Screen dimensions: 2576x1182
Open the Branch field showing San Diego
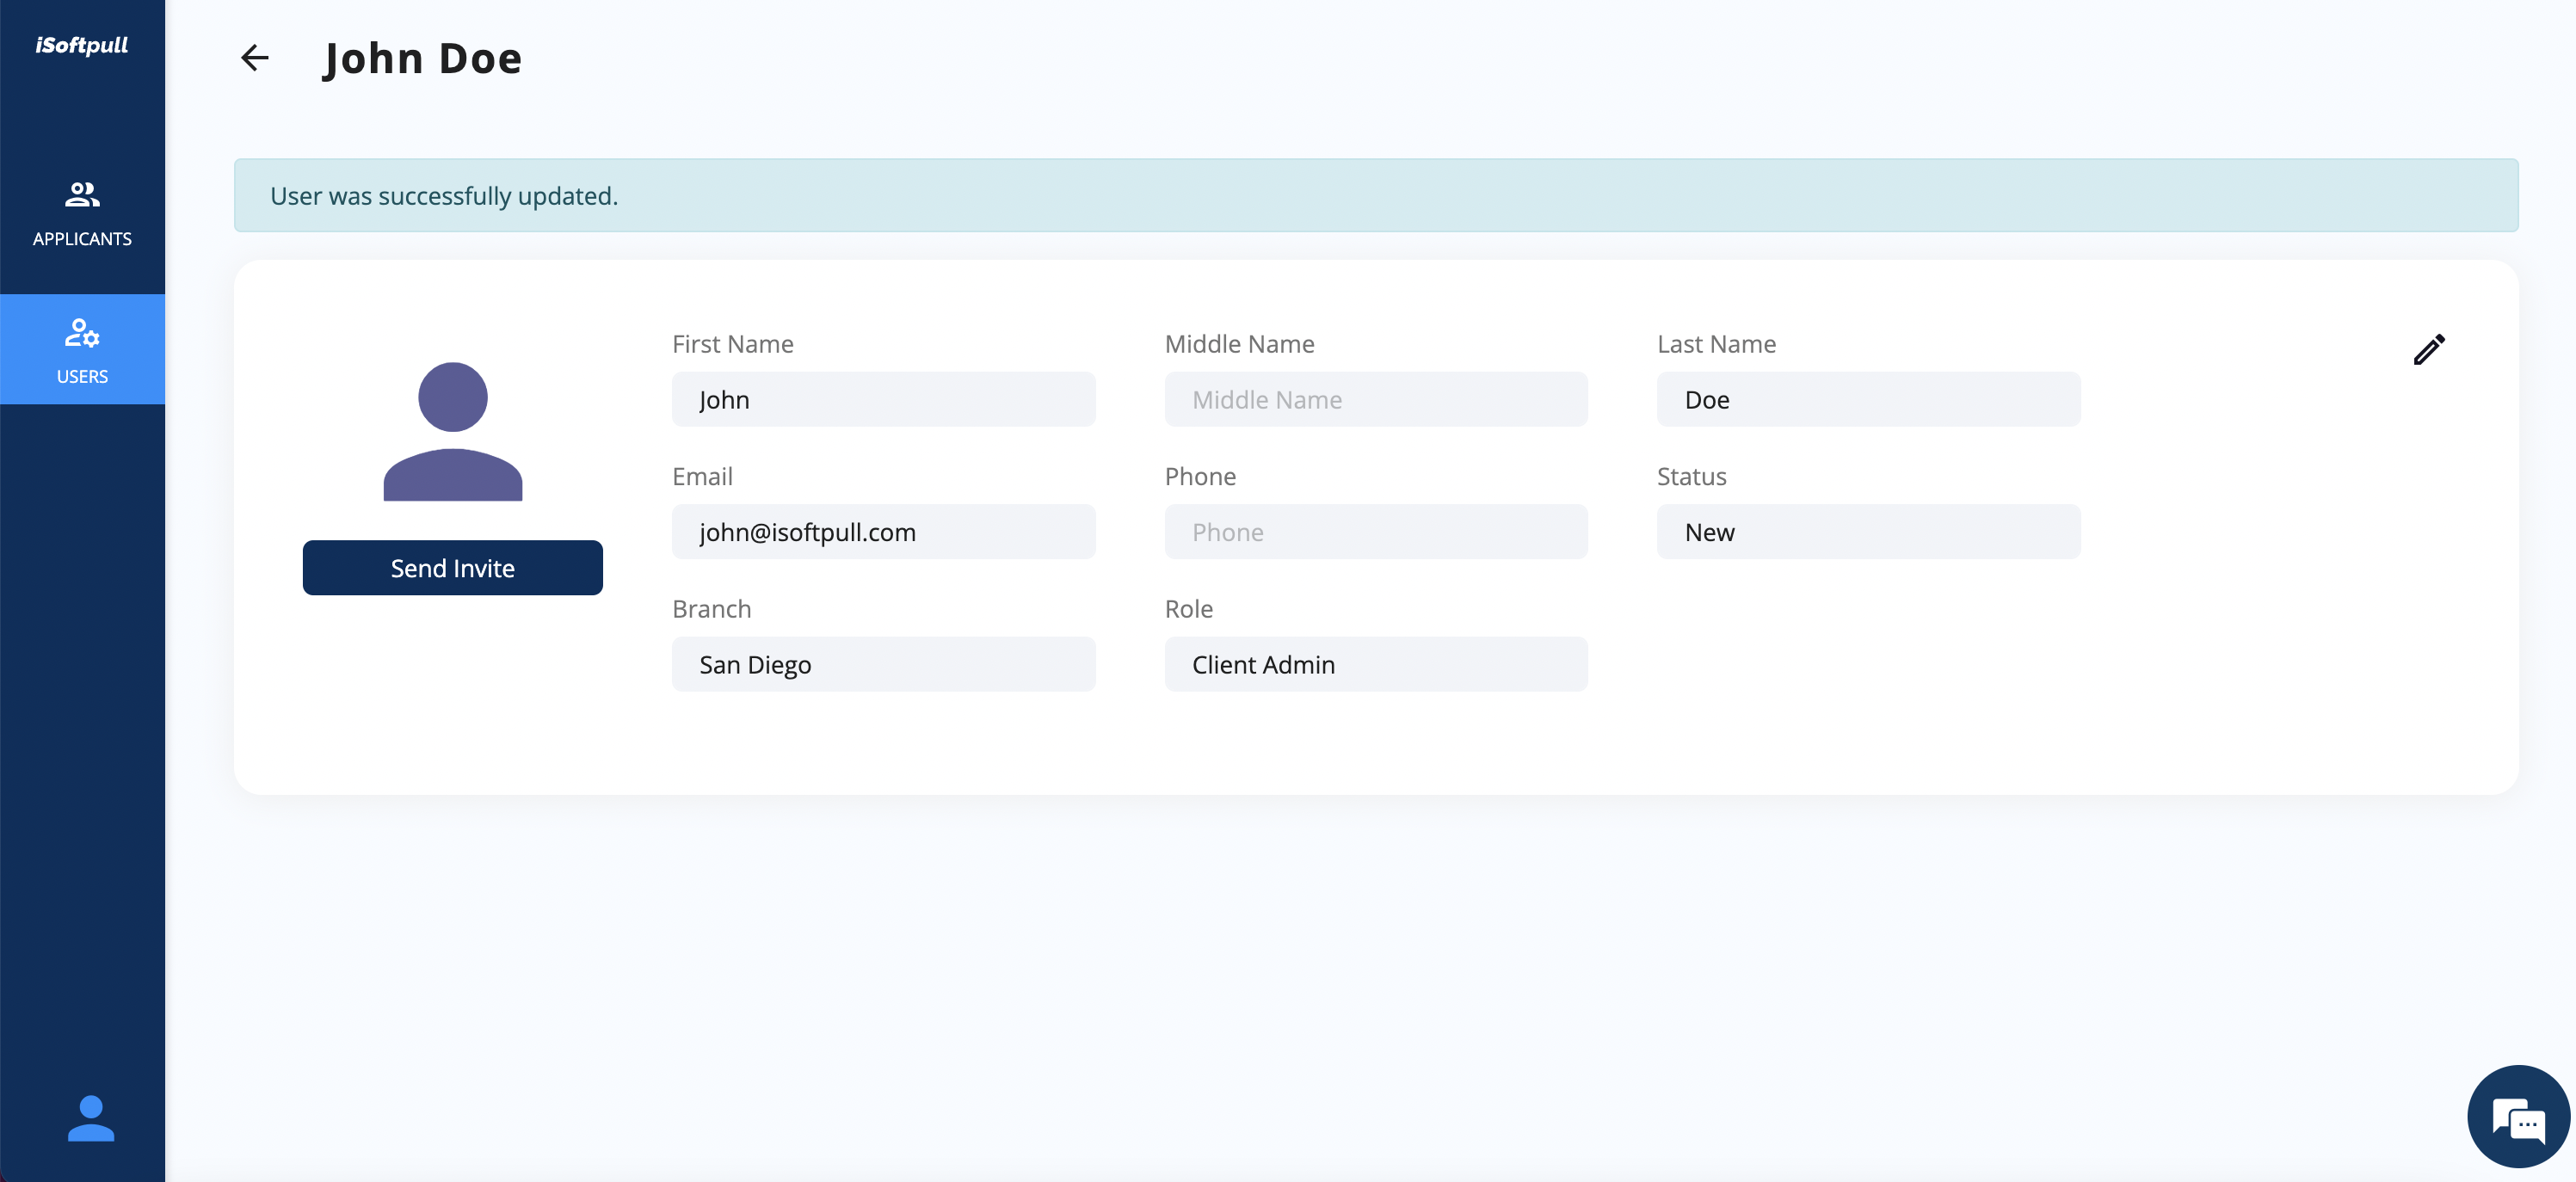pyautogui.click(x=883, y=663)
